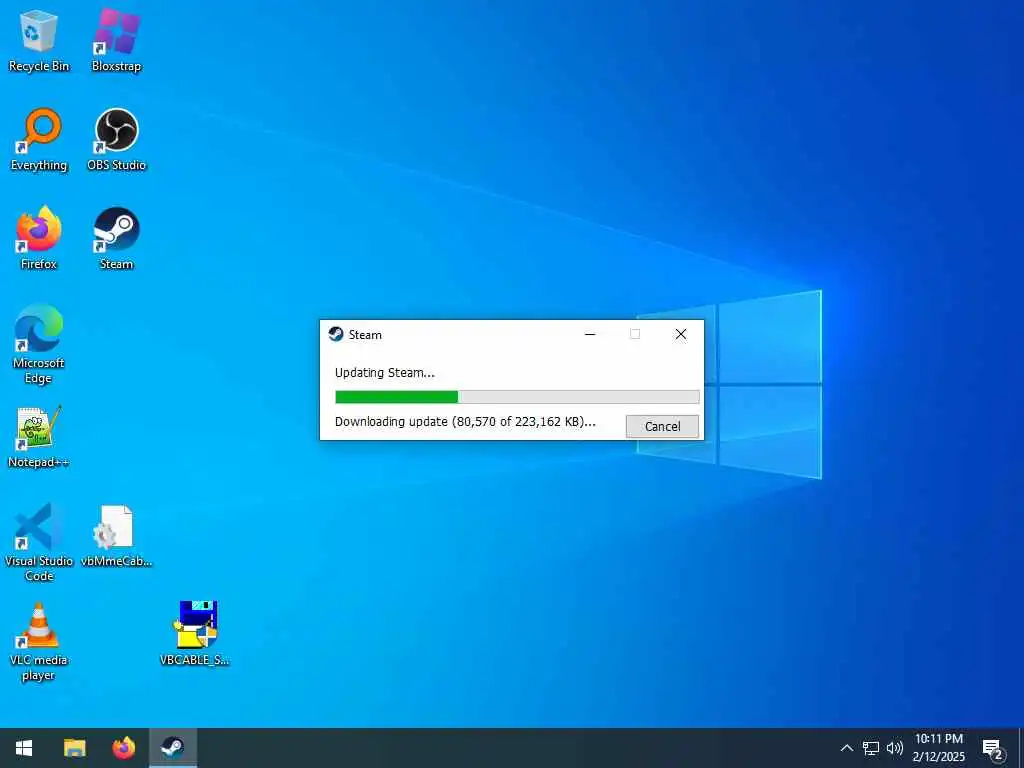Viewport: 1024px width, 768px height.
Task: Select the Bloxstrap desktop shortcut
Action: (x=116, y=39)
